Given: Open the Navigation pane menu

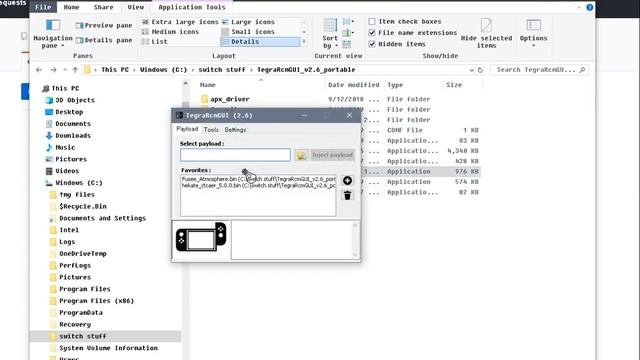Looking at the screenshot, I should pyautogui.click(x=53, y=33).
